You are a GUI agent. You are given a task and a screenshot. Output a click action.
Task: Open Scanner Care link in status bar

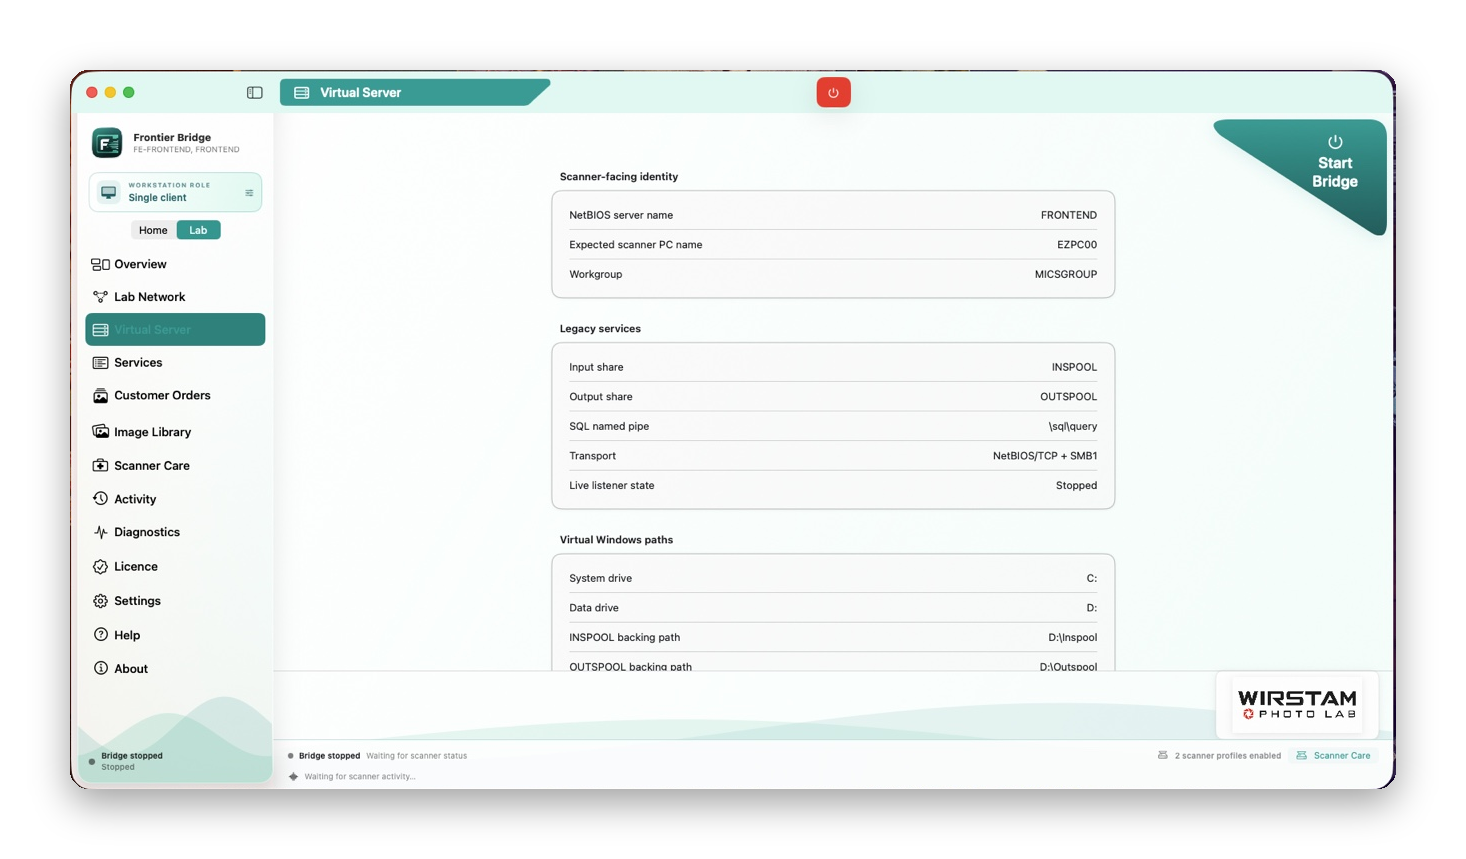pyautogui.click(x=1333, y=756)
